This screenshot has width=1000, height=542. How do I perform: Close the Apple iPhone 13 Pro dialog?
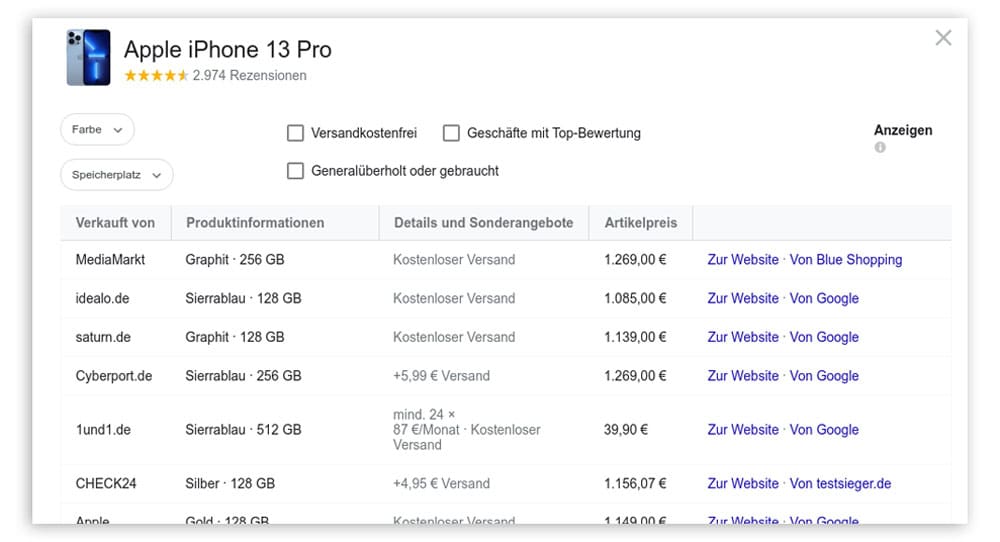[943, 38]
